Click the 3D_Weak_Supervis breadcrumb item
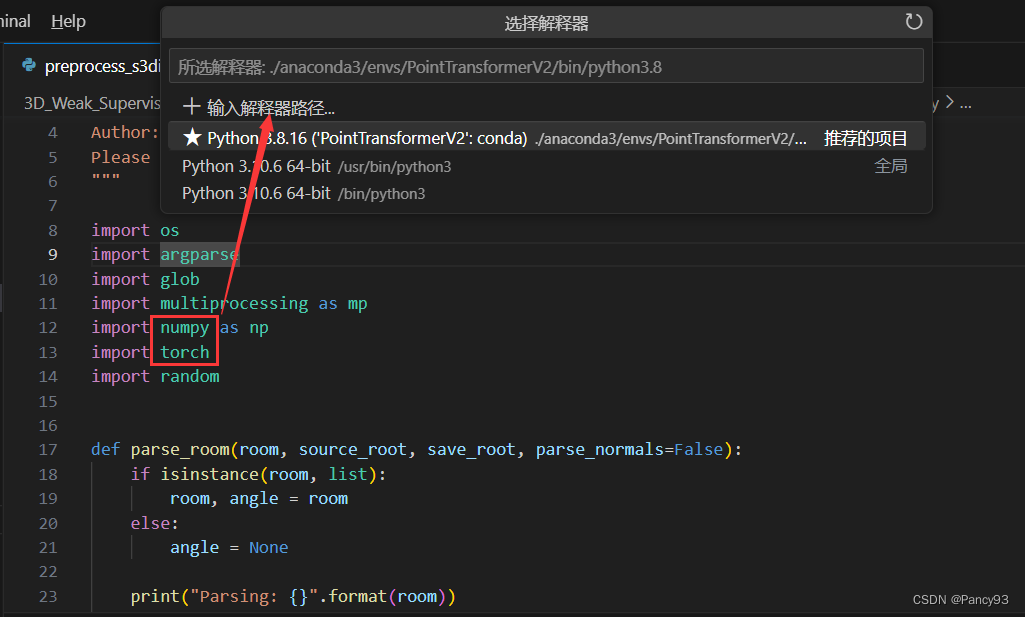 tap(92, 102)
